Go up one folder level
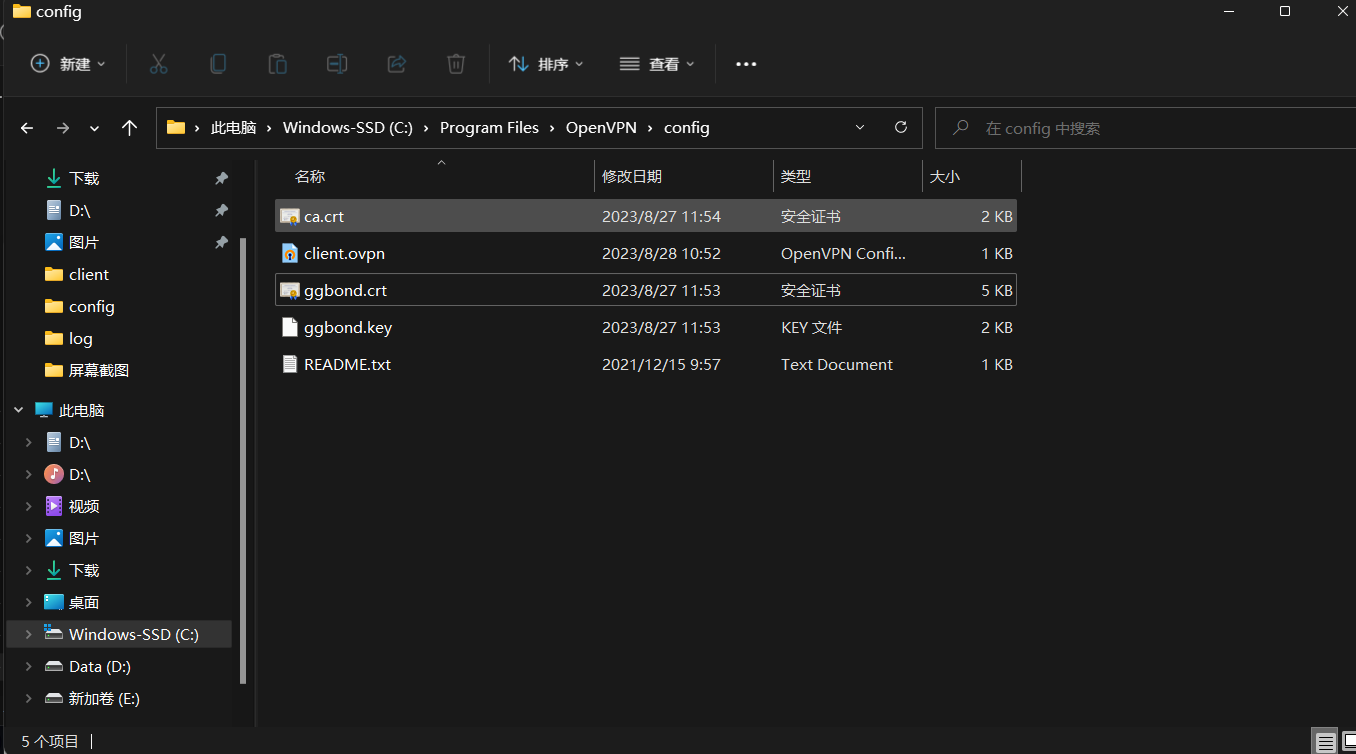Screen dimensions: 1356x754 129,128
